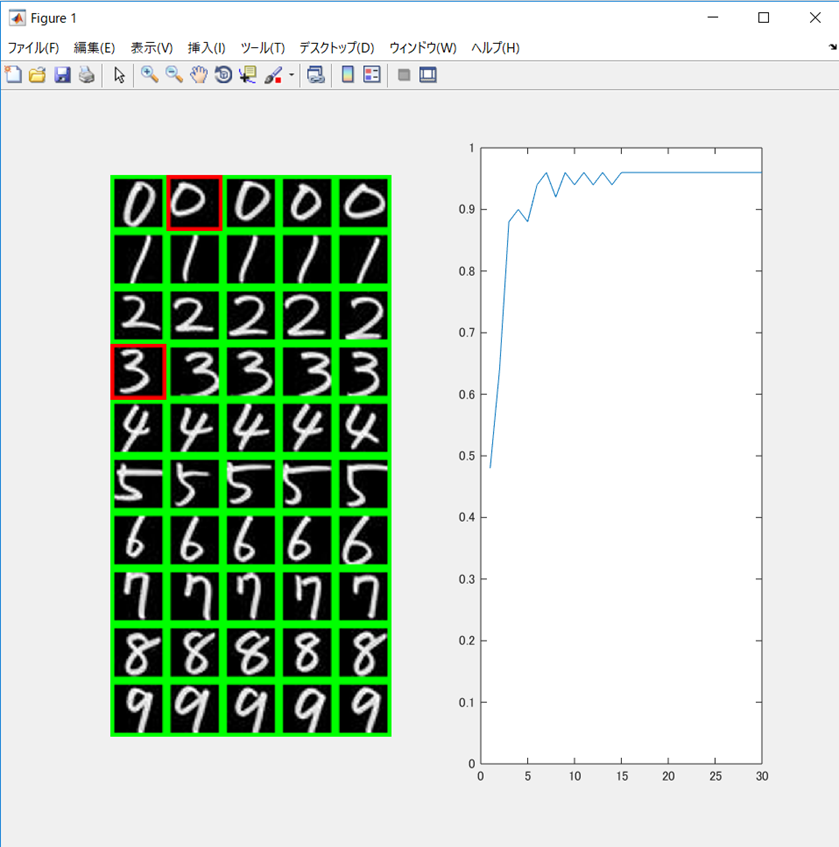Print the figure using the printer icon
Screen dimensions: 839x847
pos(86,75)
